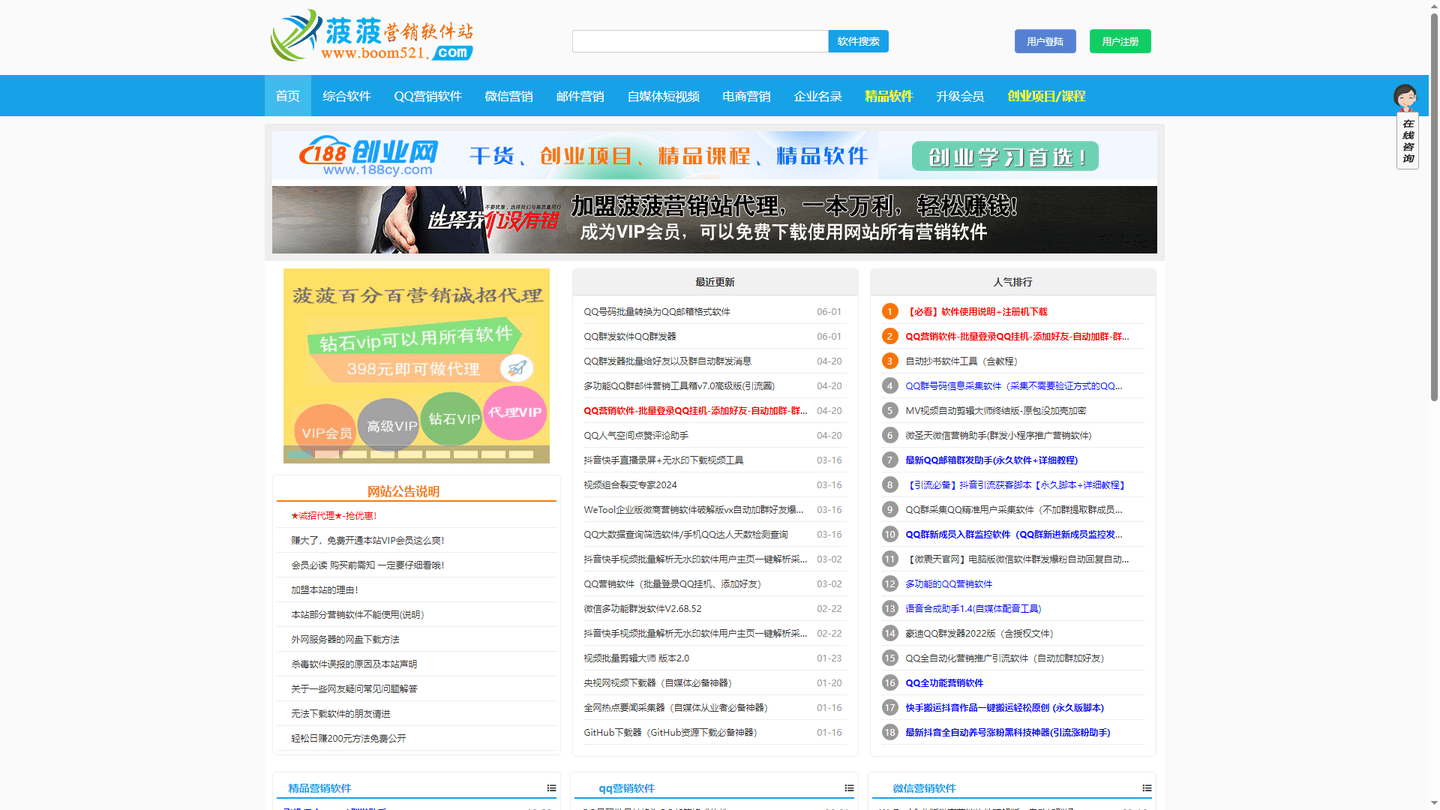1440x810 pixels.
Task: Click list icon in 微信营销软件 section header
Action: 1147,788
